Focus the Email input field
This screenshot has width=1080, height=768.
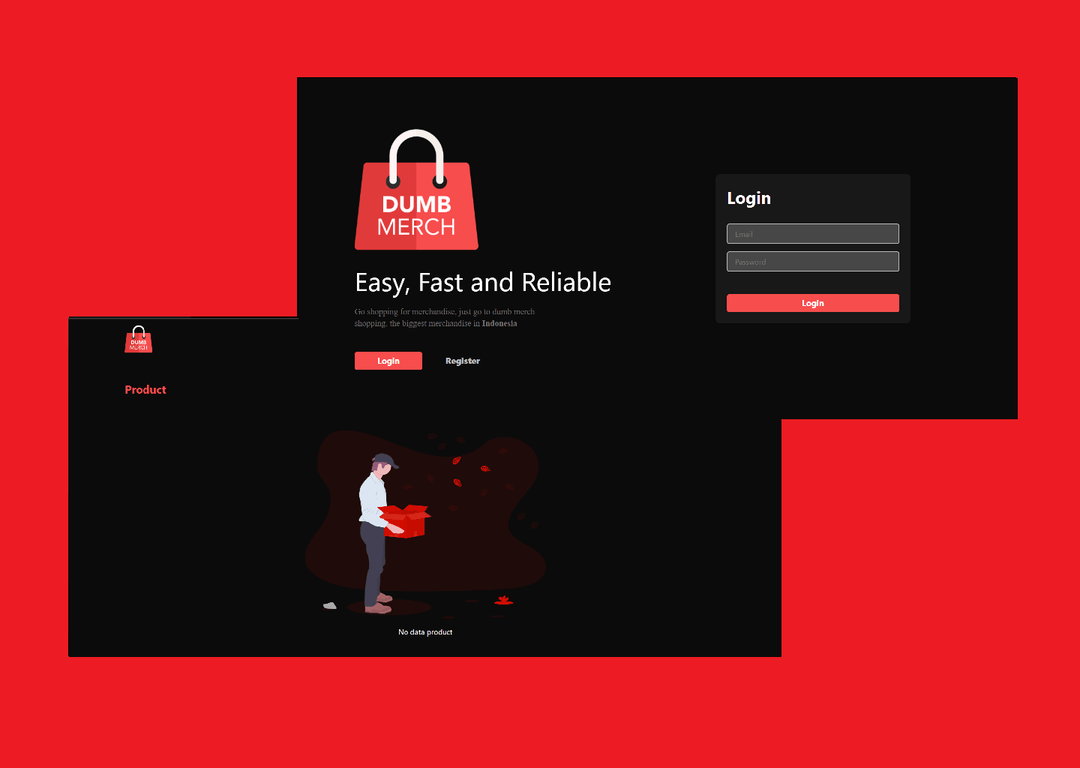(x=812, y=234)
